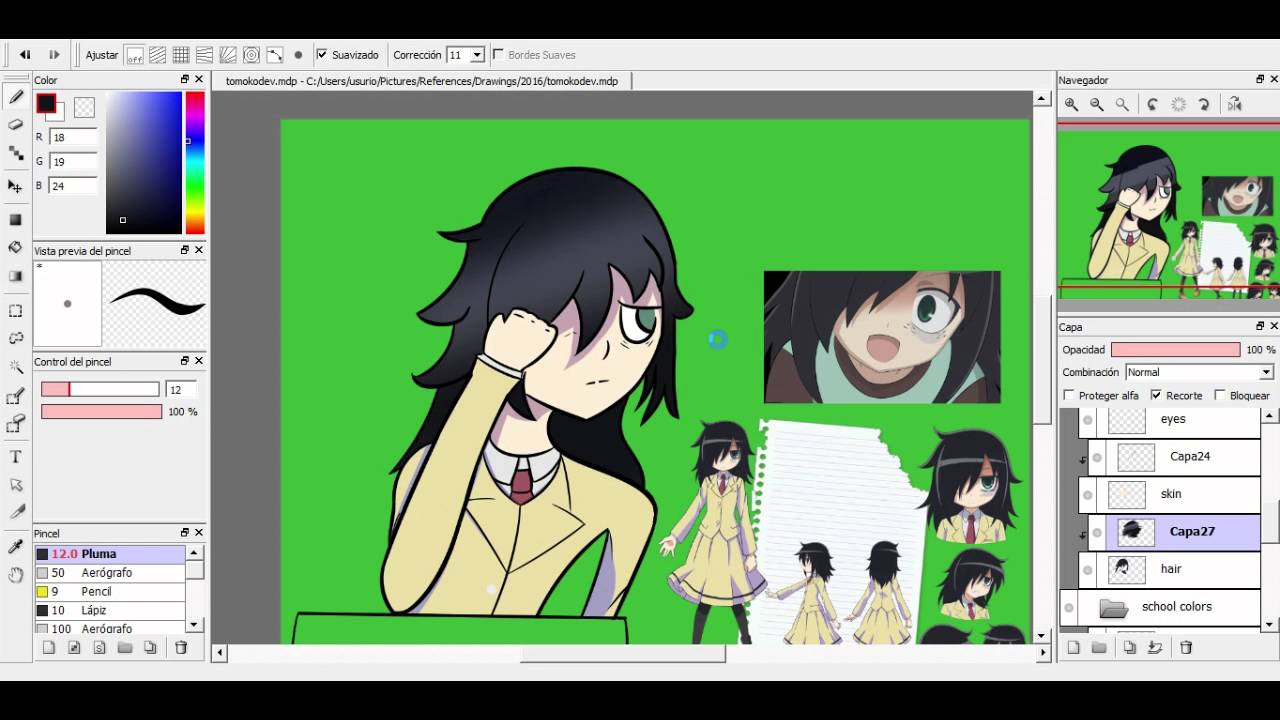Flip the view horizontally in the Navigator
This screenshot has width=1280, height=720.
coord(1235,104)
